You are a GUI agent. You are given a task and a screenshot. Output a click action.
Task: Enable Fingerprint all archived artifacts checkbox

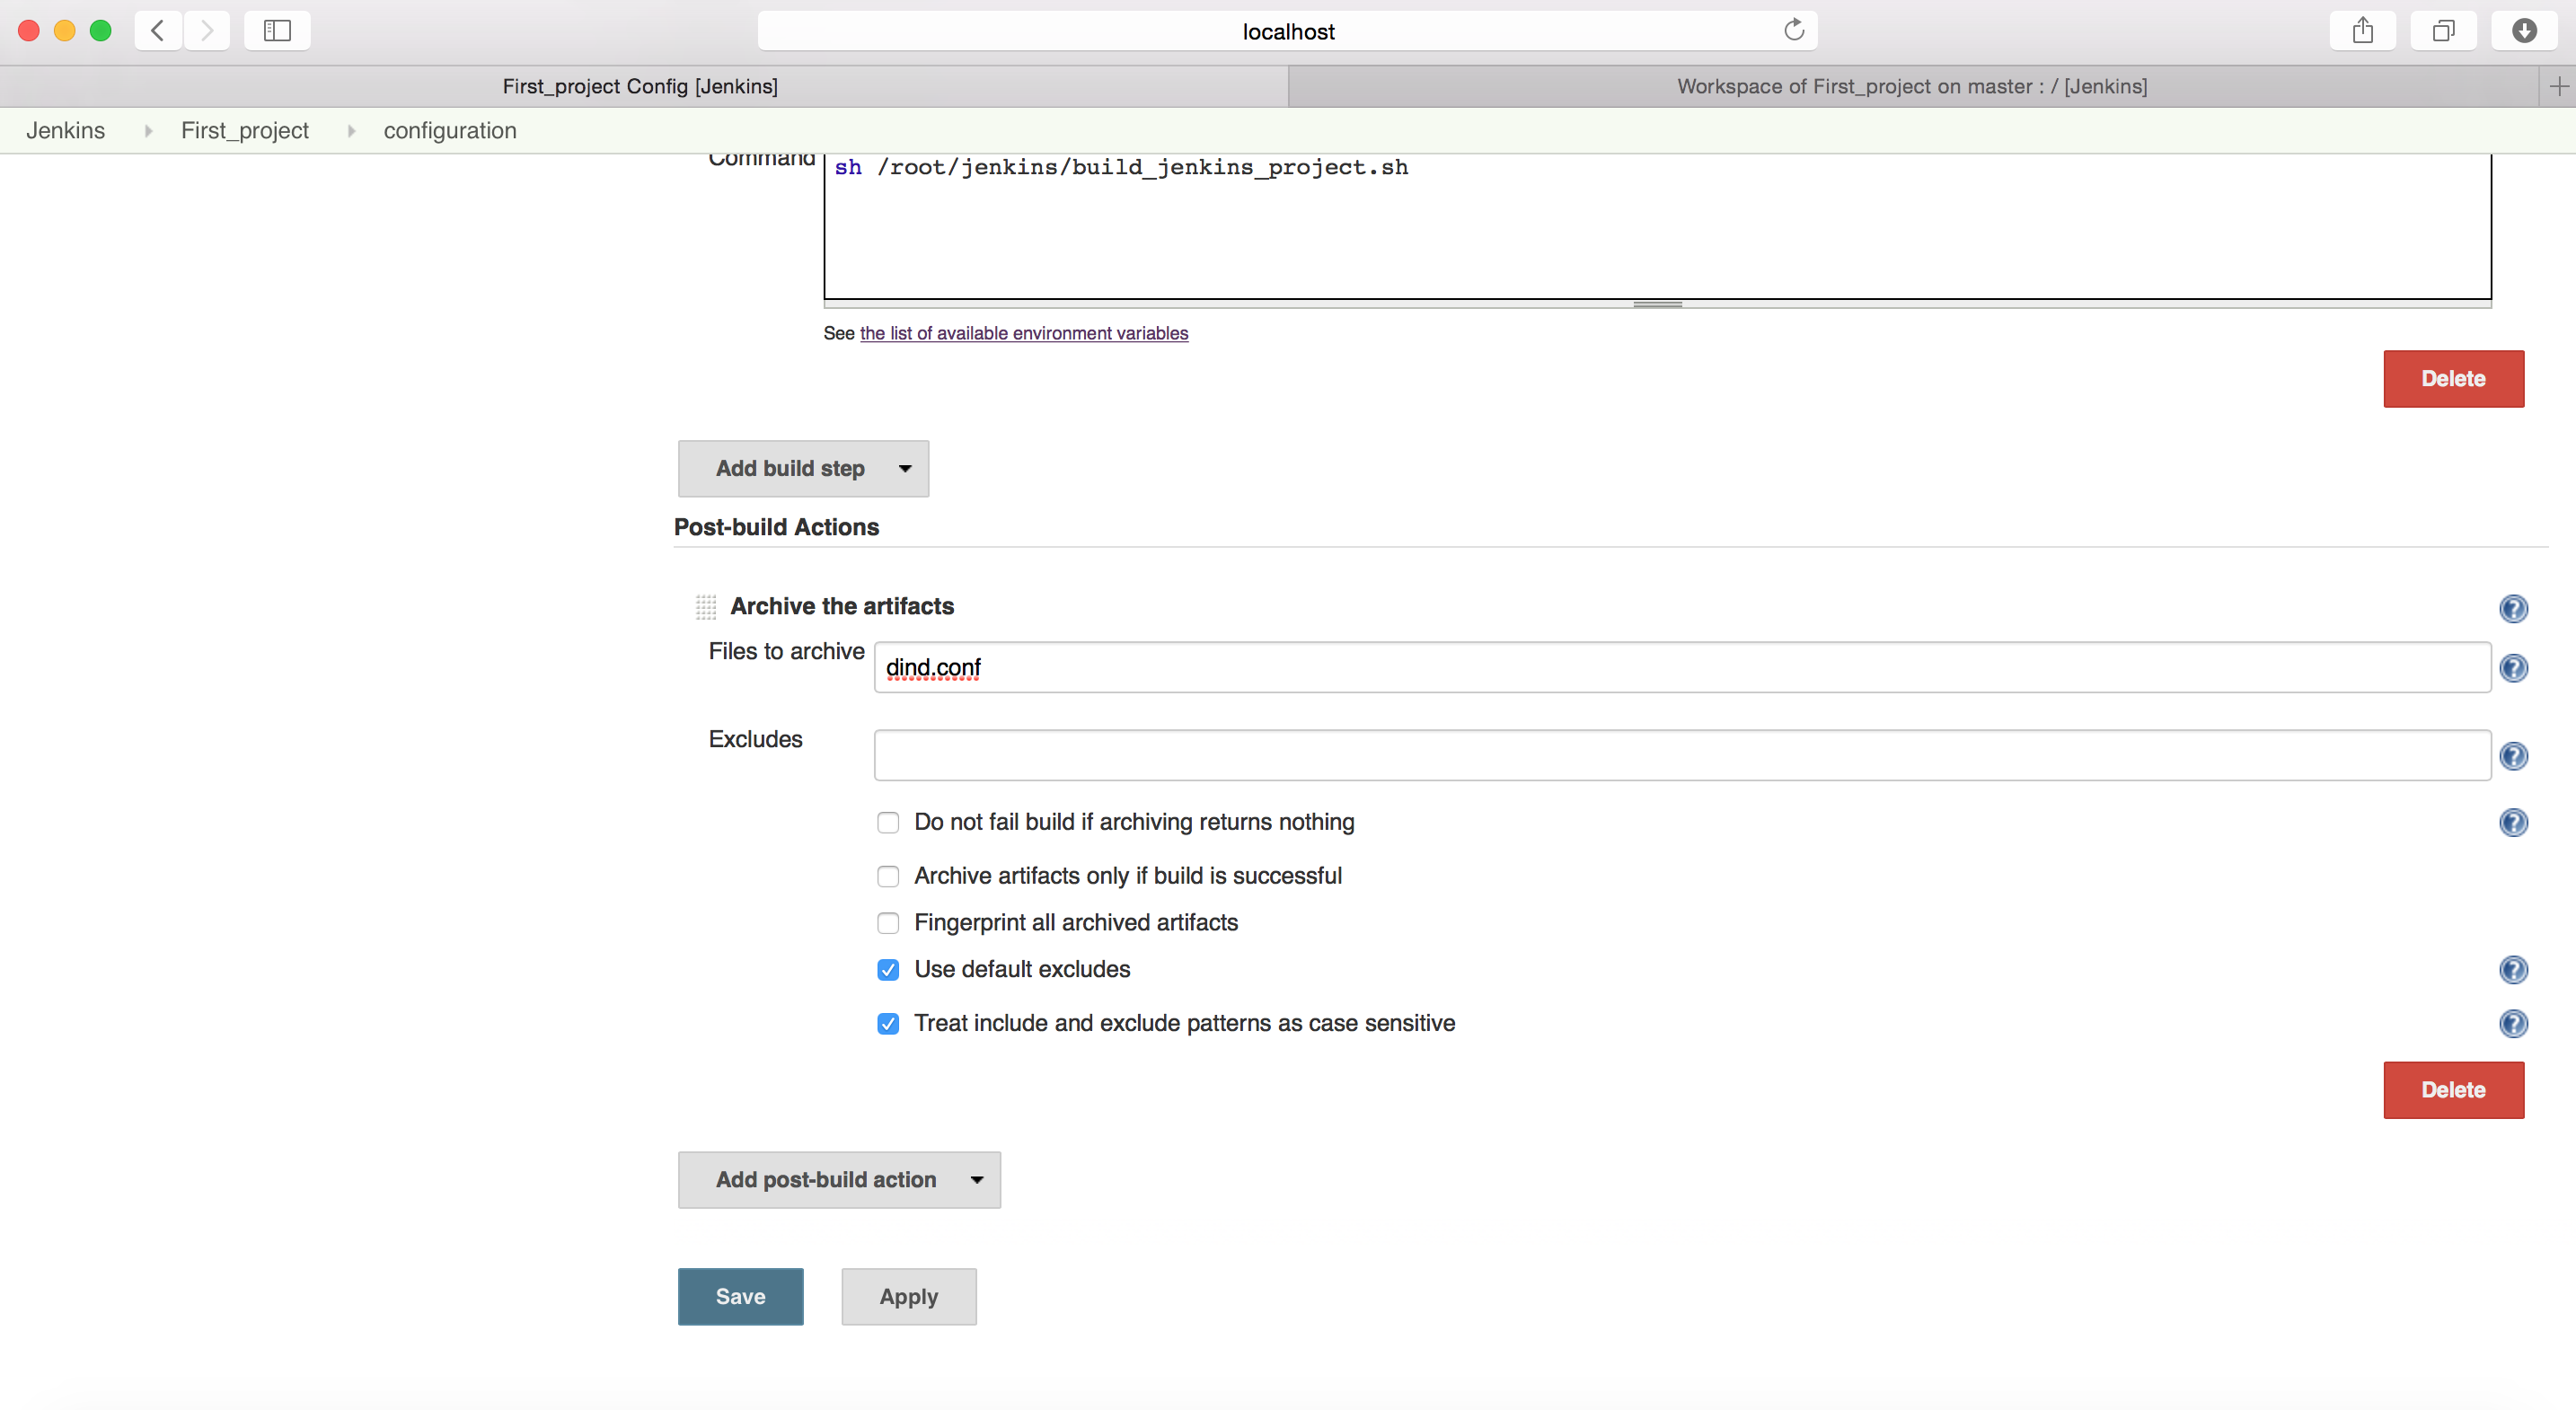(887, 922)
